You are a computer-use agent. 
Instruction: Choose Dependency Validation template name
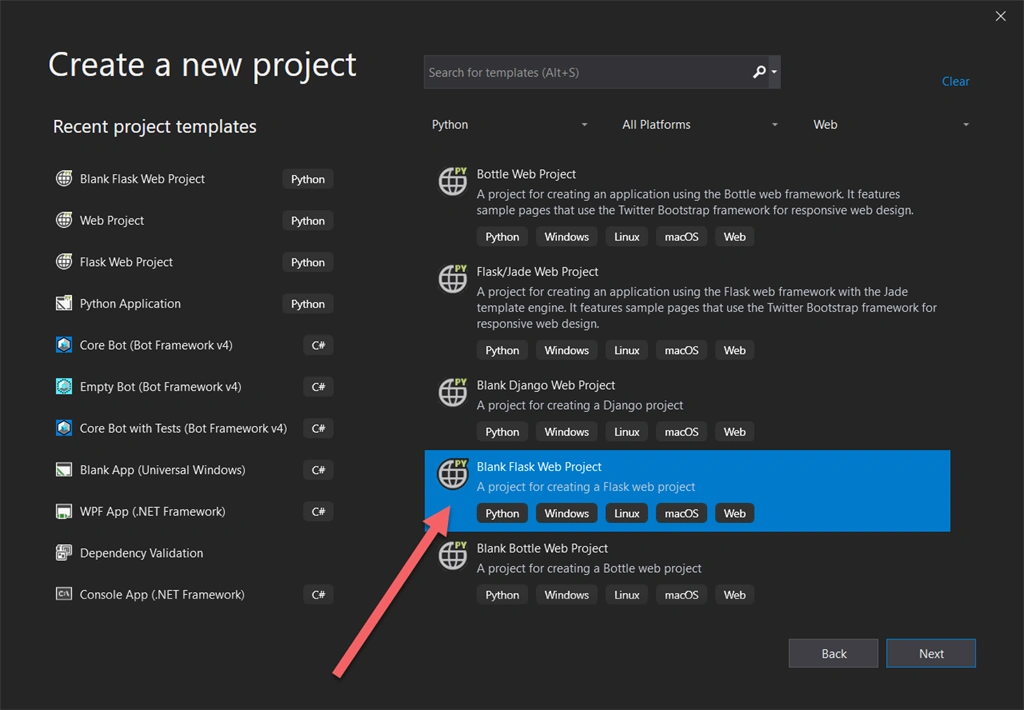pyautogui.click(x=141, y=553)
